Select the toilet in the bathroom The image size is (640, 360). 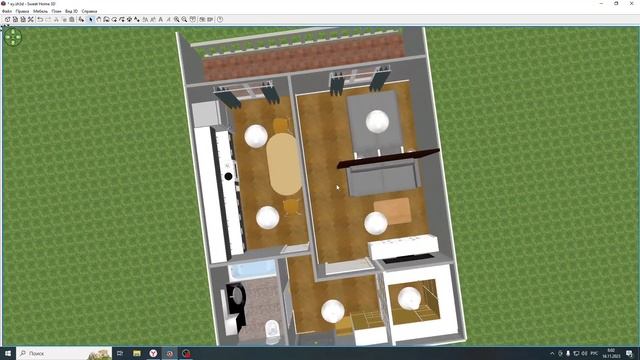(x=273, y=331)
